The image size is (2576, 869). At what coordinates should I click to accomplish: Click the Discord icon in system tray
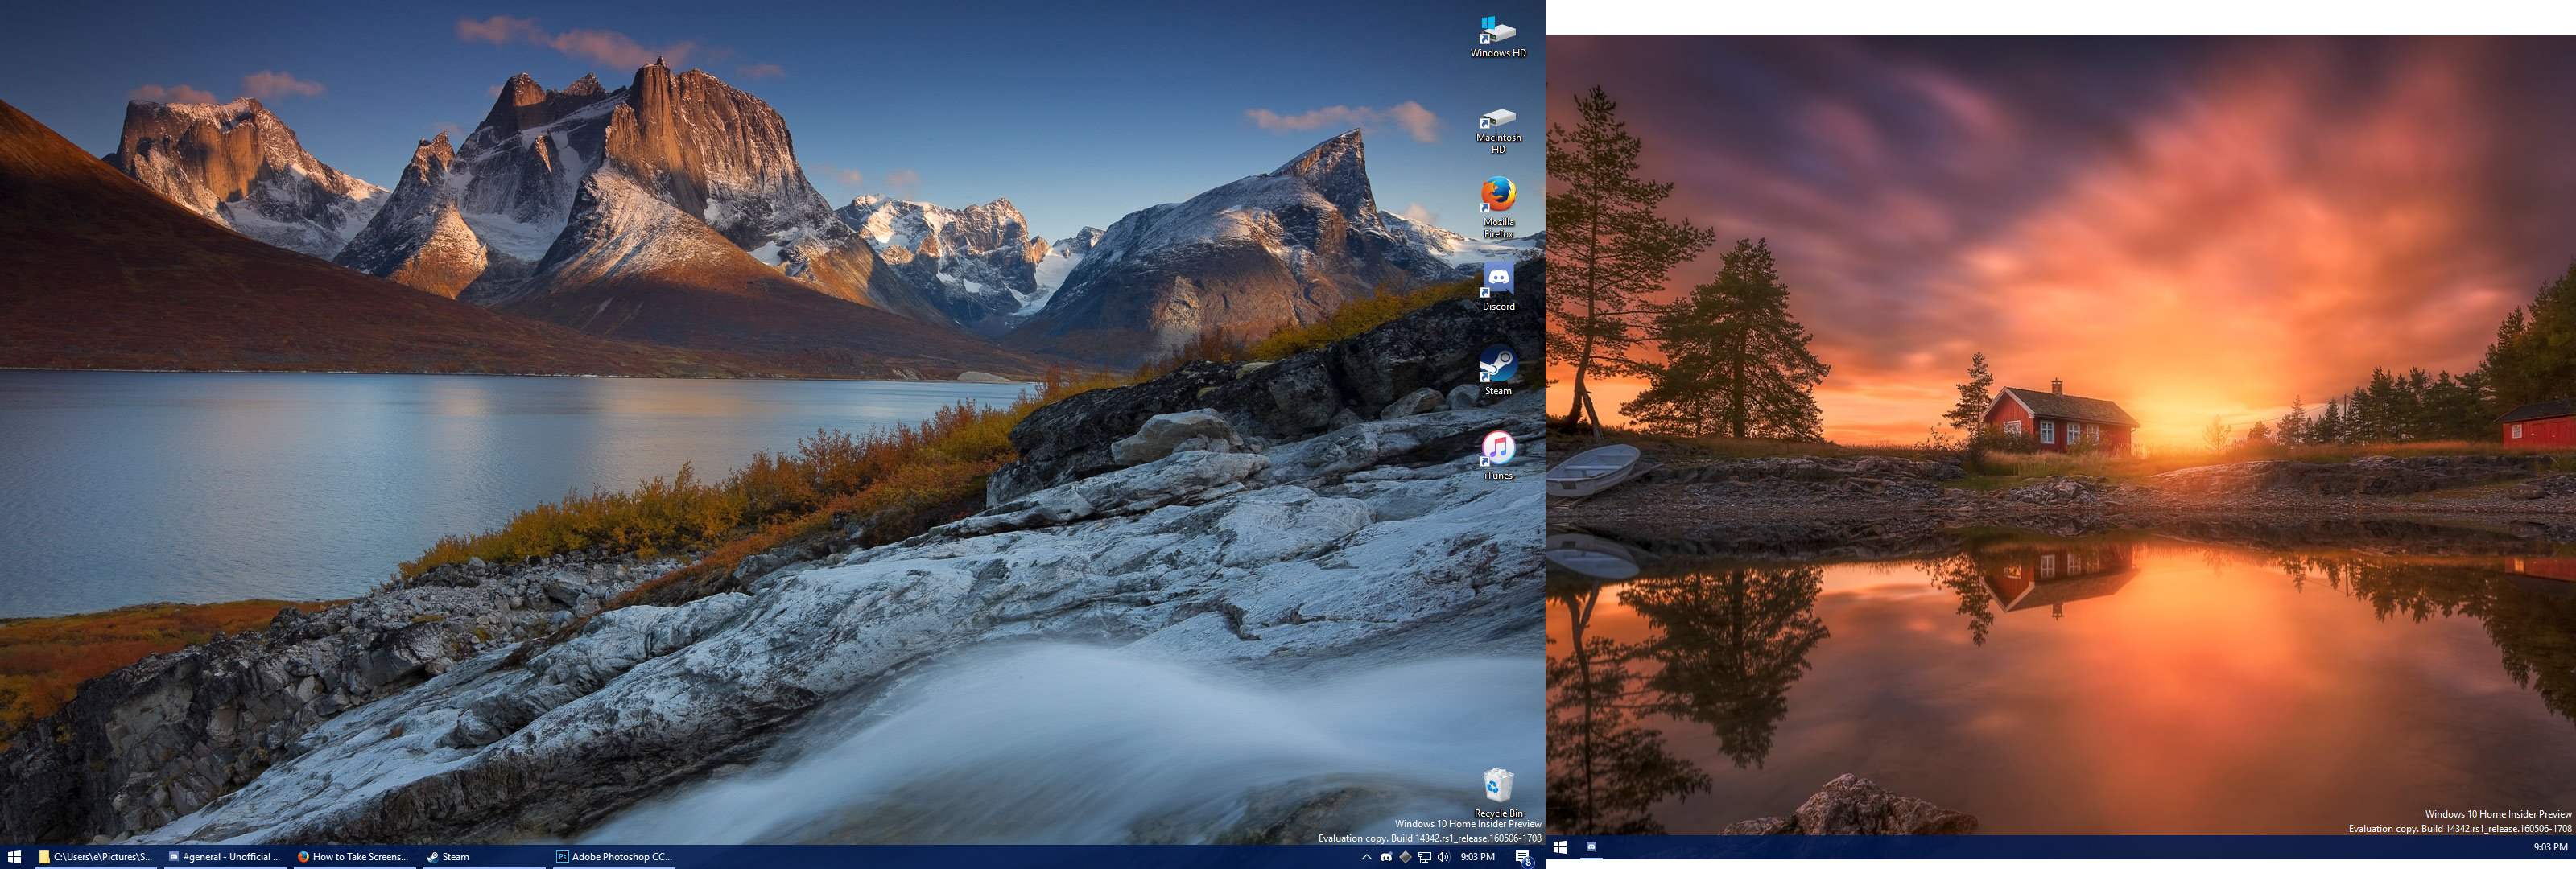pyautogui.click(x=1386, y=857)
